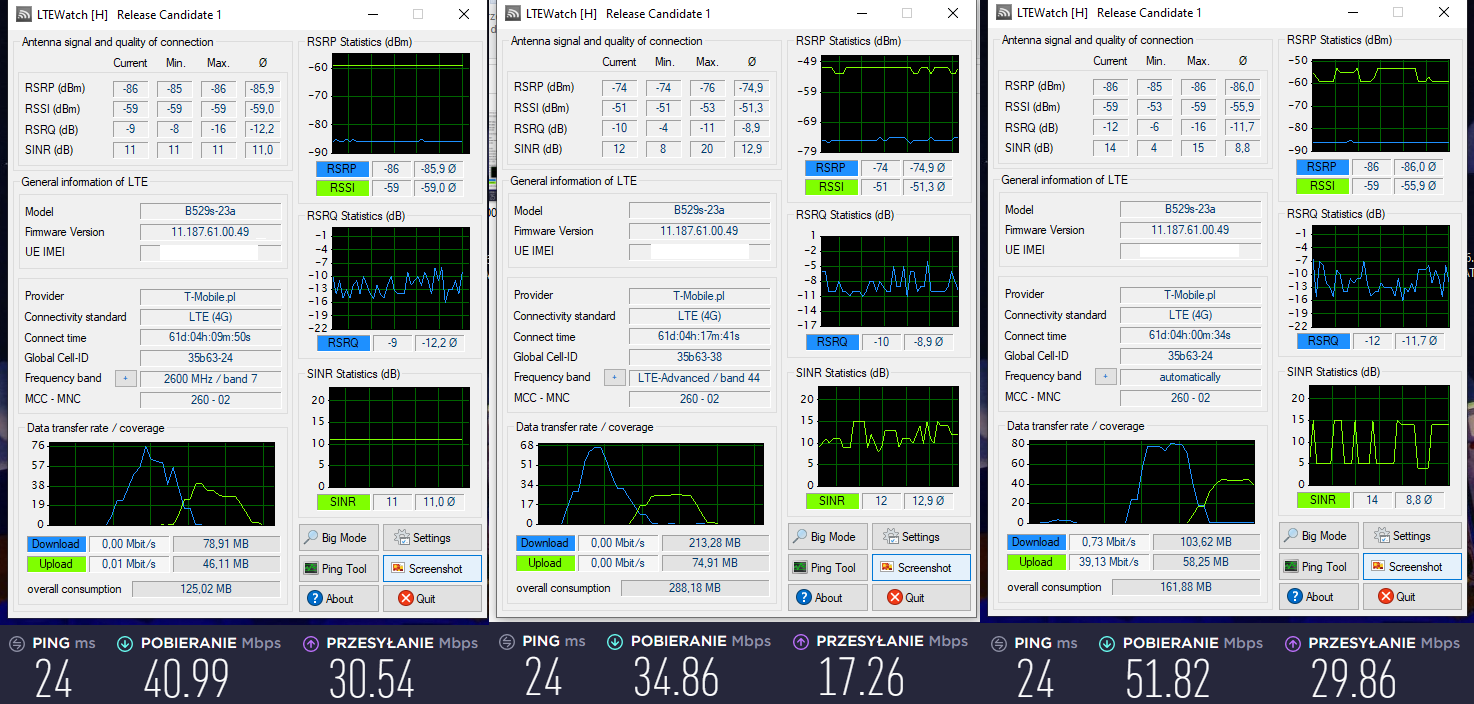Screen dimensions: 1474x704
Task: Click the Connect time field 61d:04h:09m:50s
Action: [210, 338]
